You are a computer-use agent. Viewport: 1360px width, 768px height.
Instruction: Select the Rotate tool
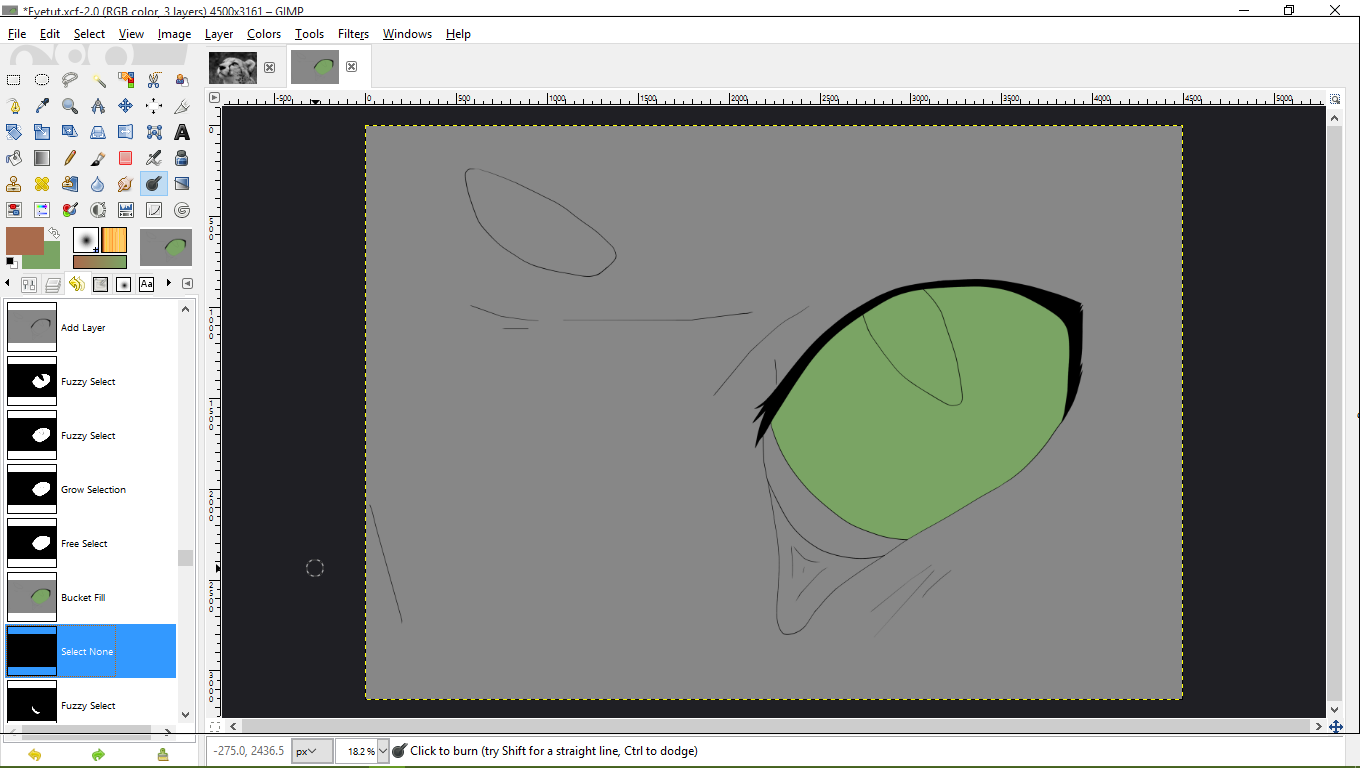(x=14, y=132)
